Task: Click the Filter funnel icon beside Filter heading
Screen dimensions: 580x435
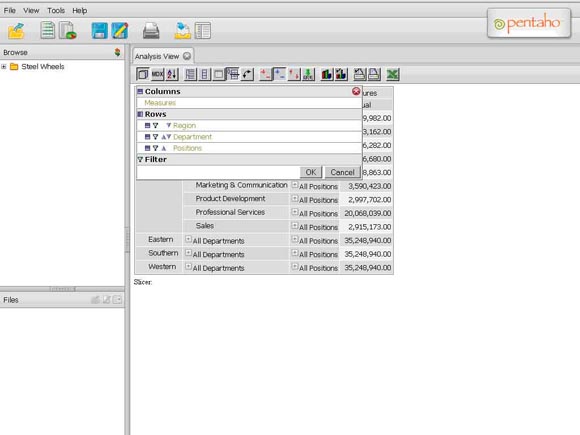Action: (140, 159)
